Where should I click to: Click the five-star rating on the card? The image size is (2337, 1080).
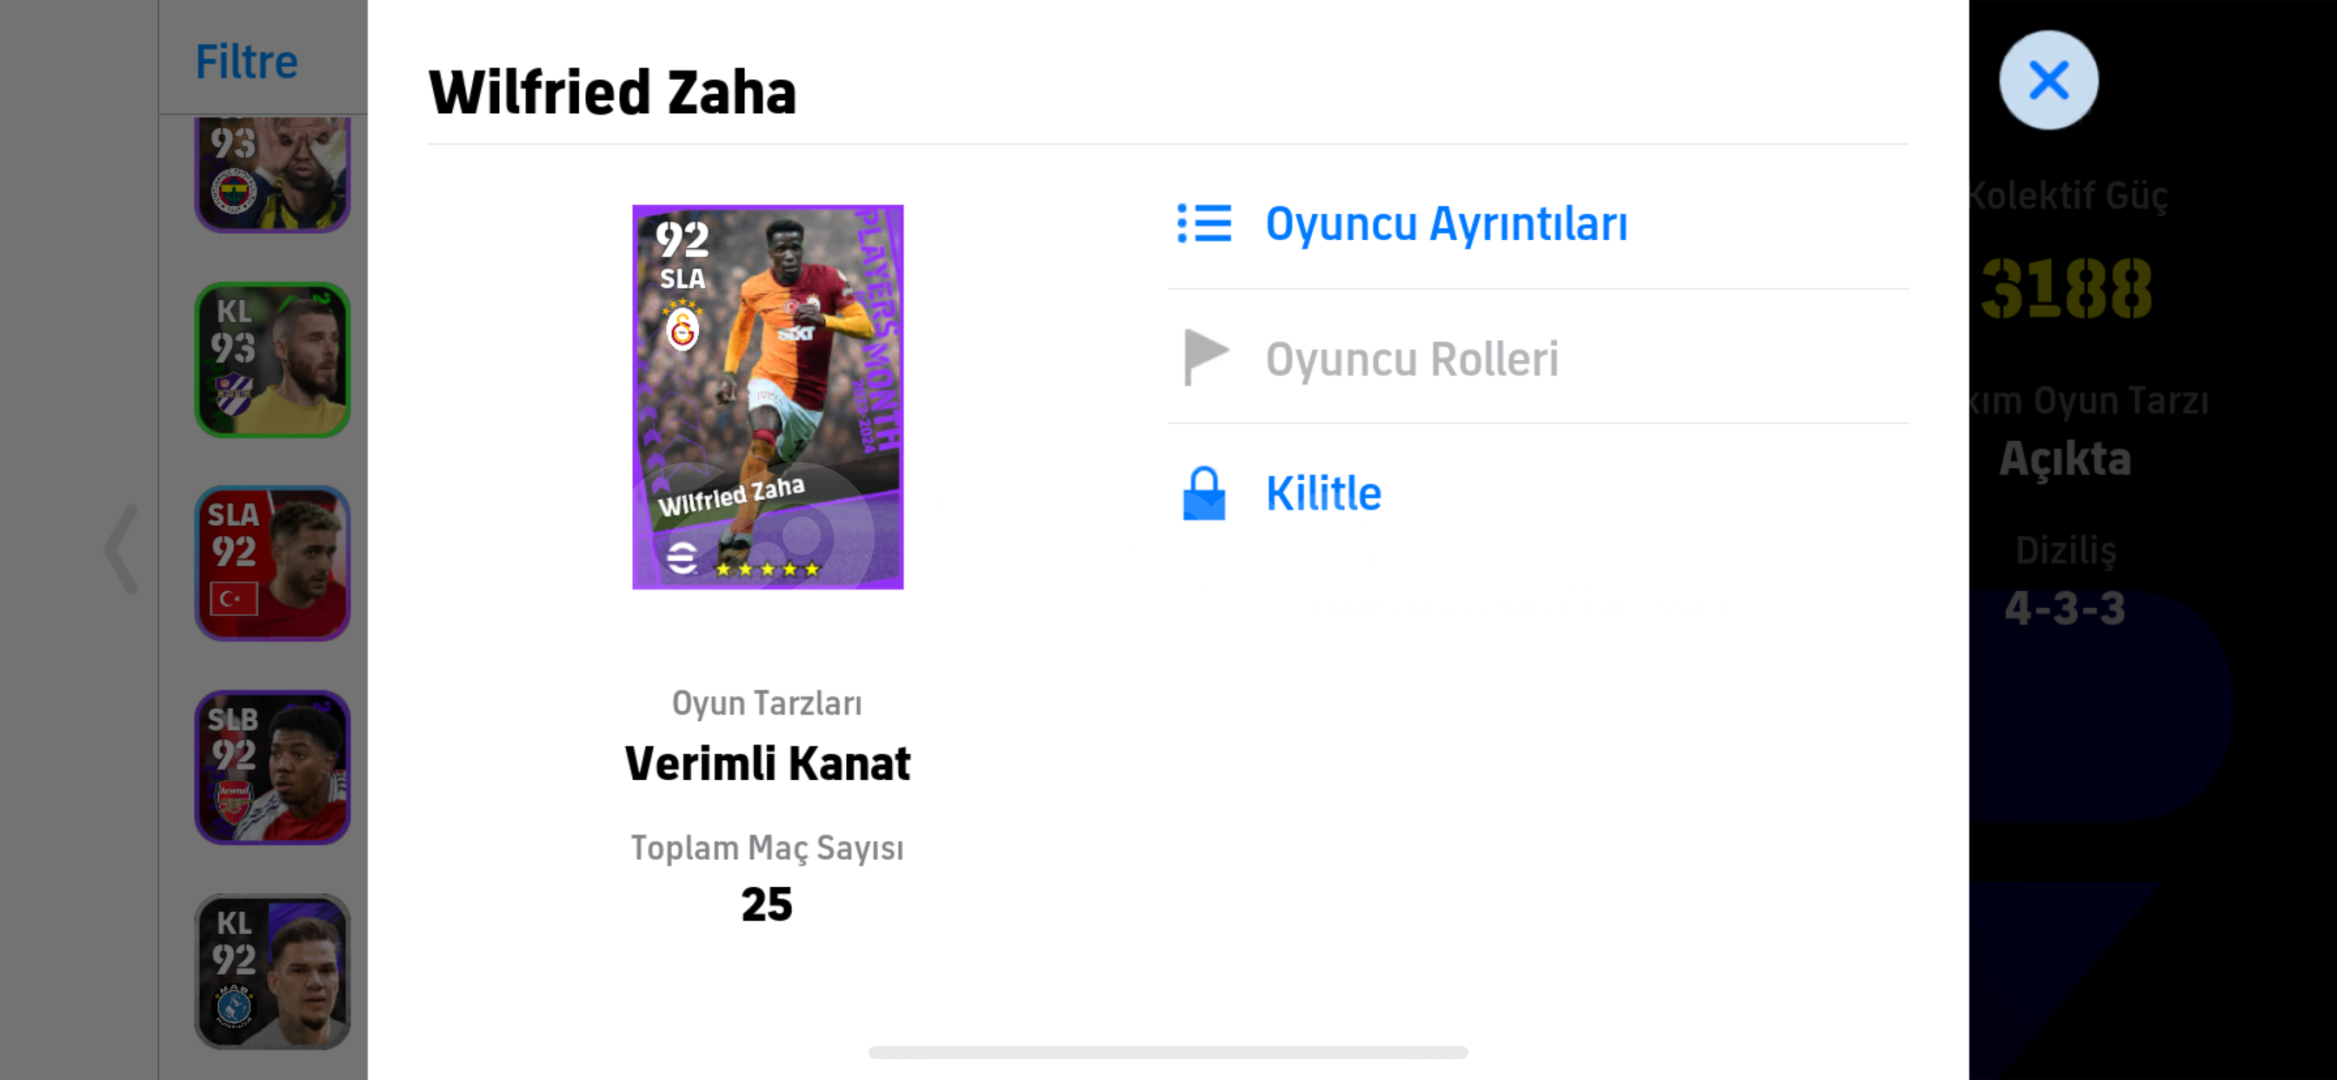click(x=768, y=569)
